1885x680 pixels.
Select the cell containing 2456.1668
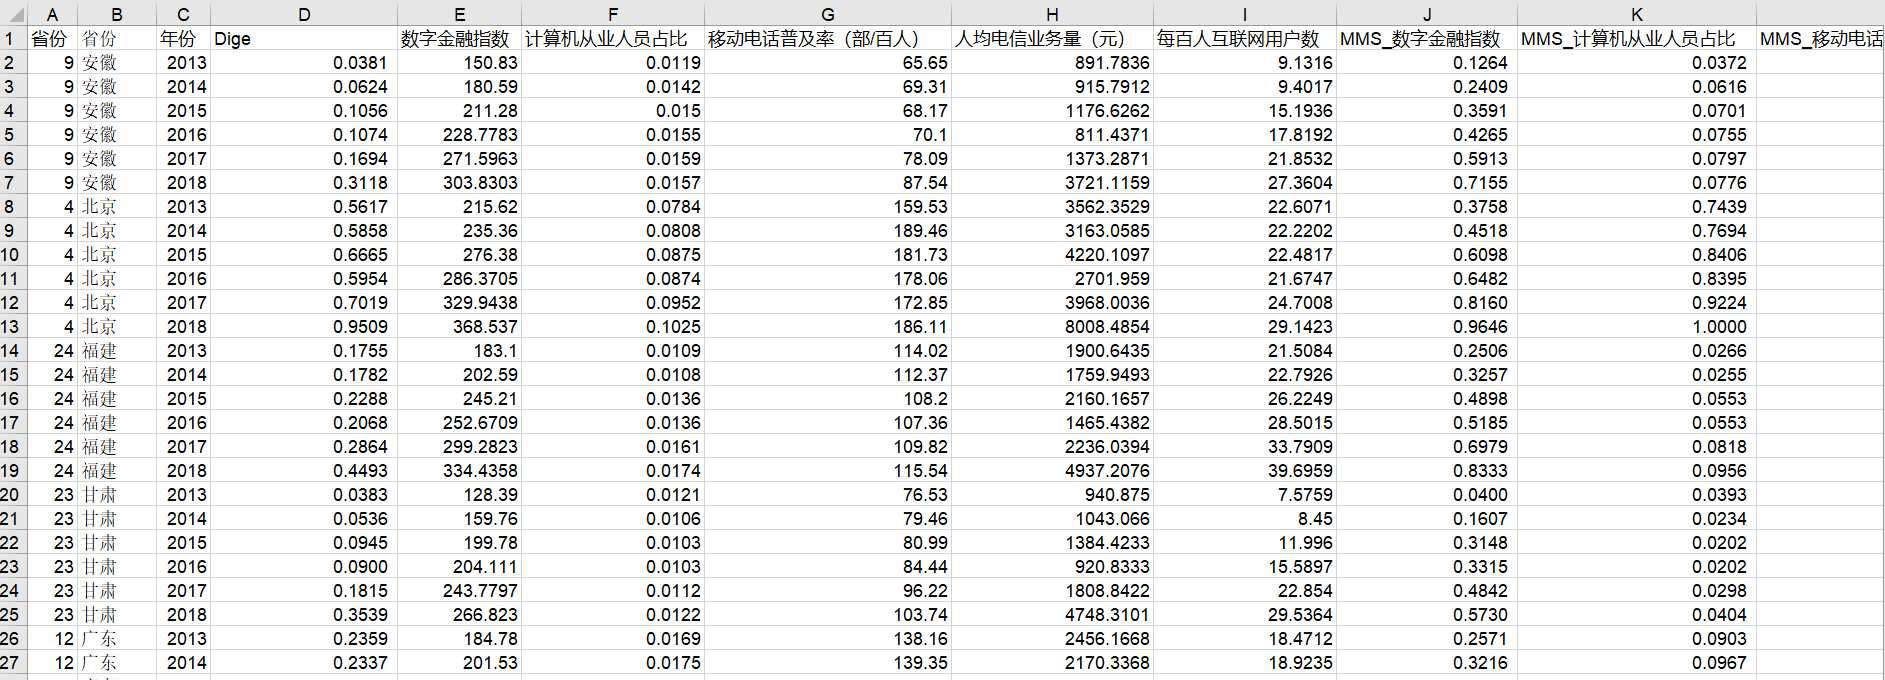tap(1052, 638)
